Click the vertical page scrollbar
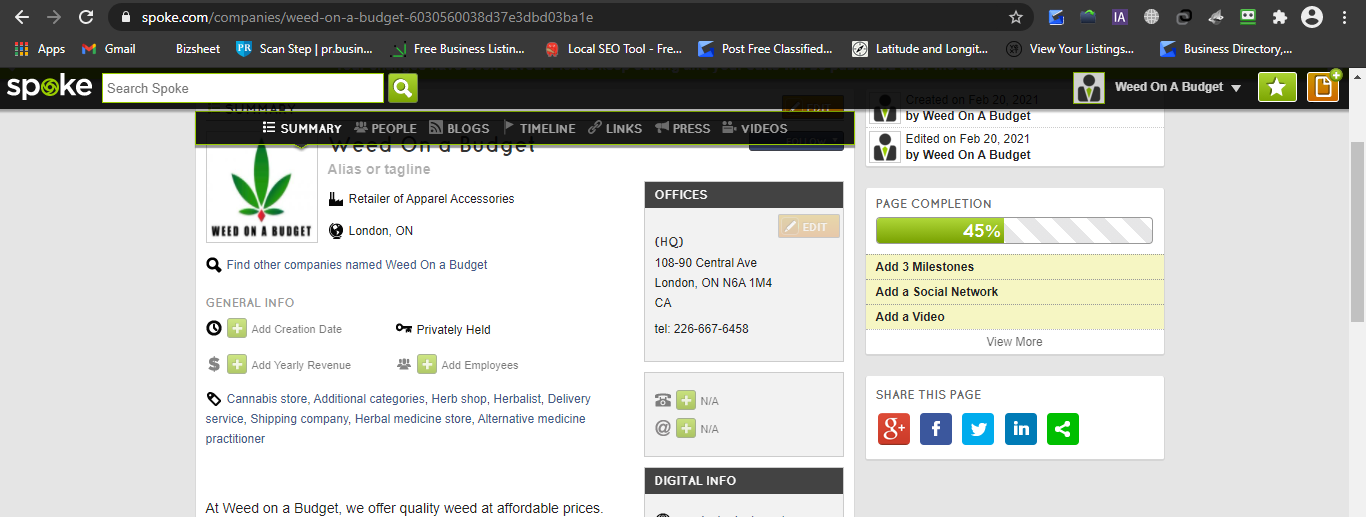Screen dimensions: 1366x517 click(x=1357, y=230)
